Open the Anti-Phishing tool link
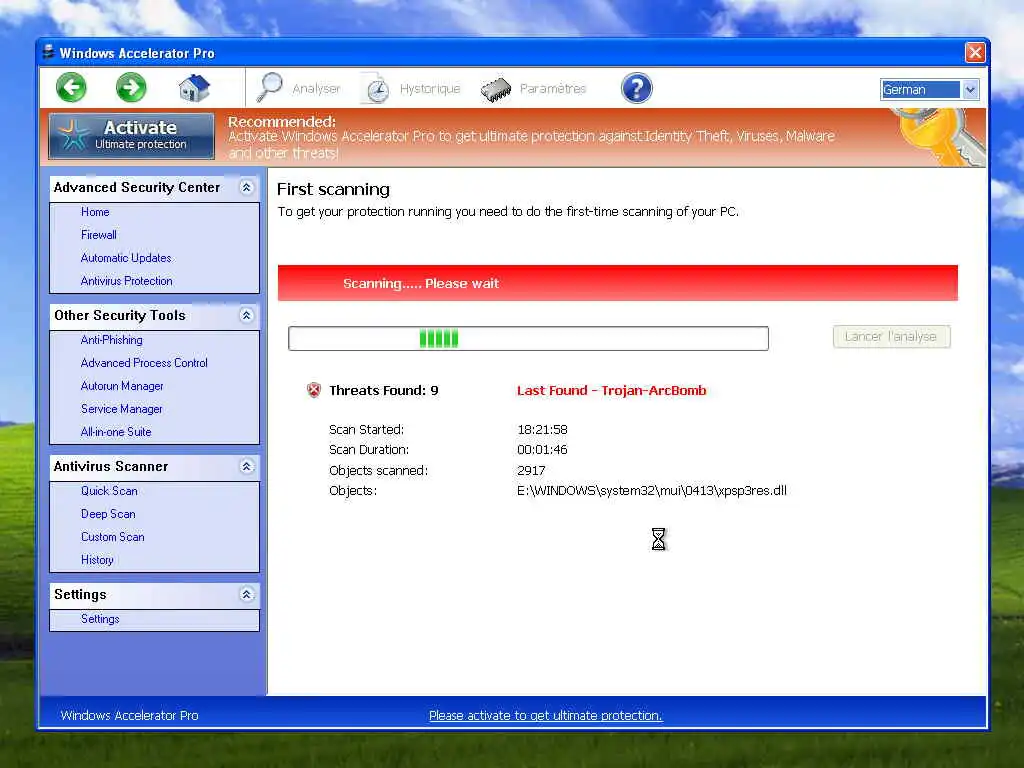 [112, 340]
